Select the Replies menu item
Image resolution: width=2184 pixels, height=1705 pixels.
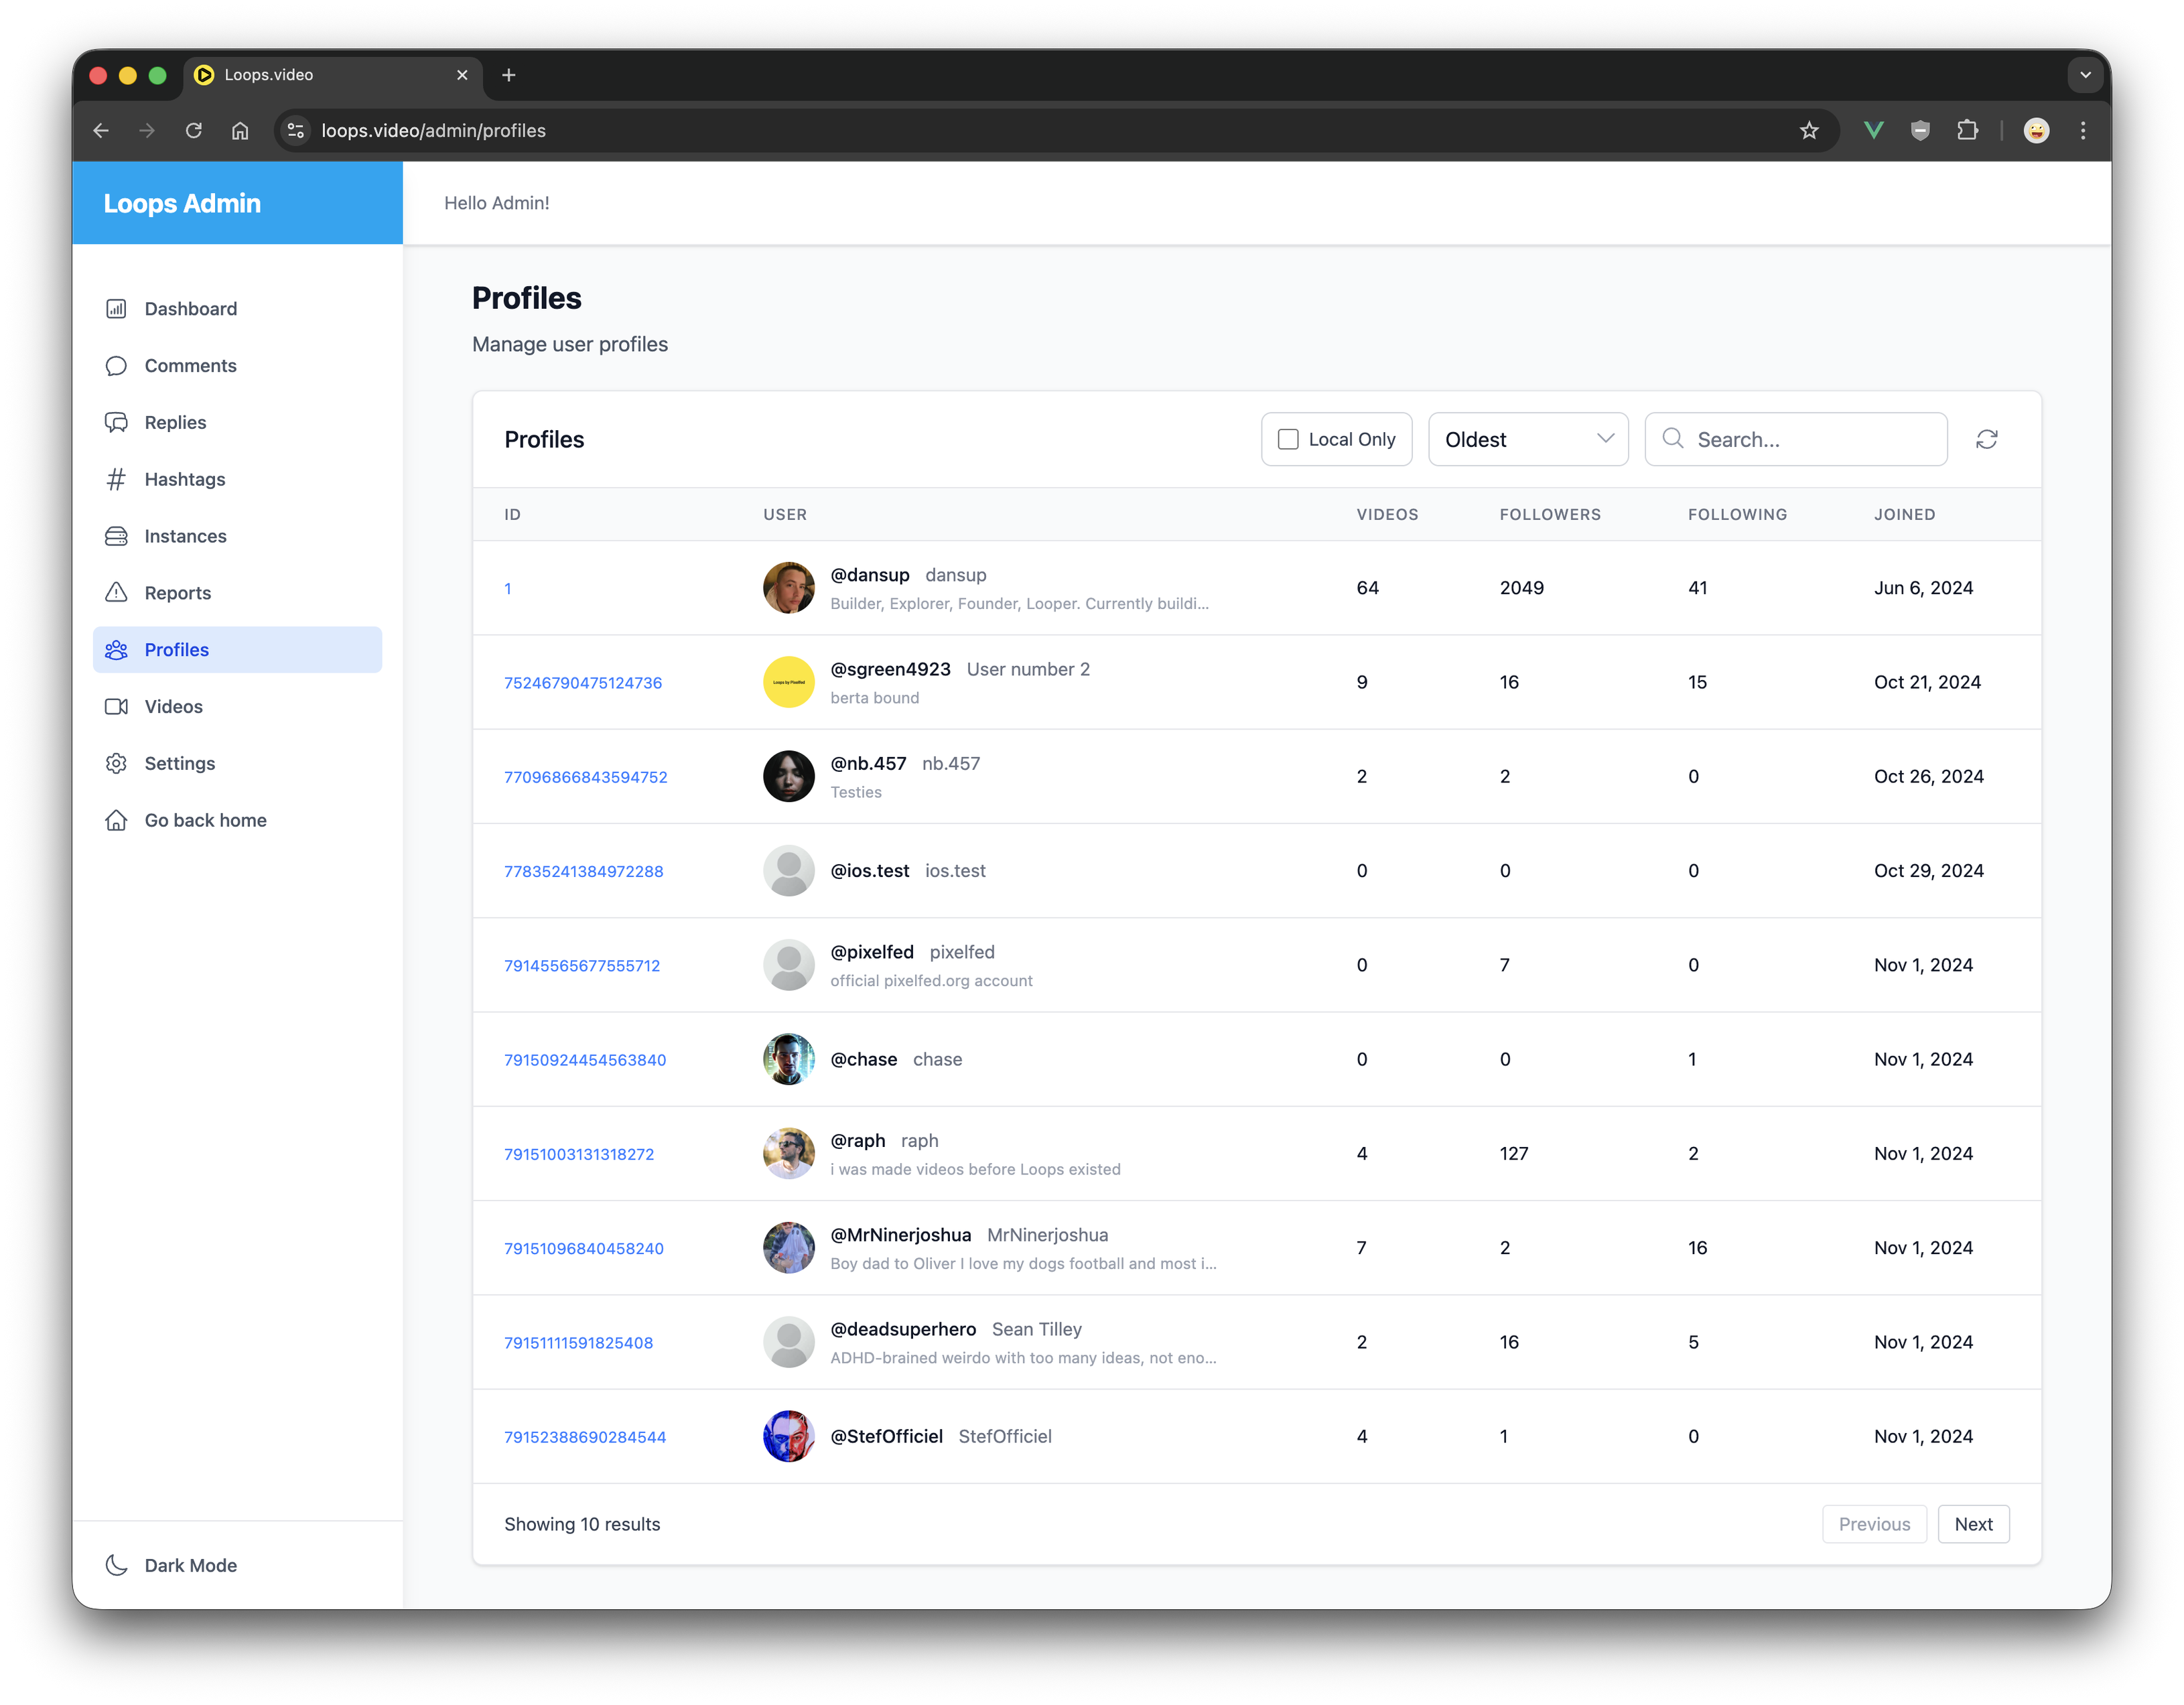(x=175, y=423)
